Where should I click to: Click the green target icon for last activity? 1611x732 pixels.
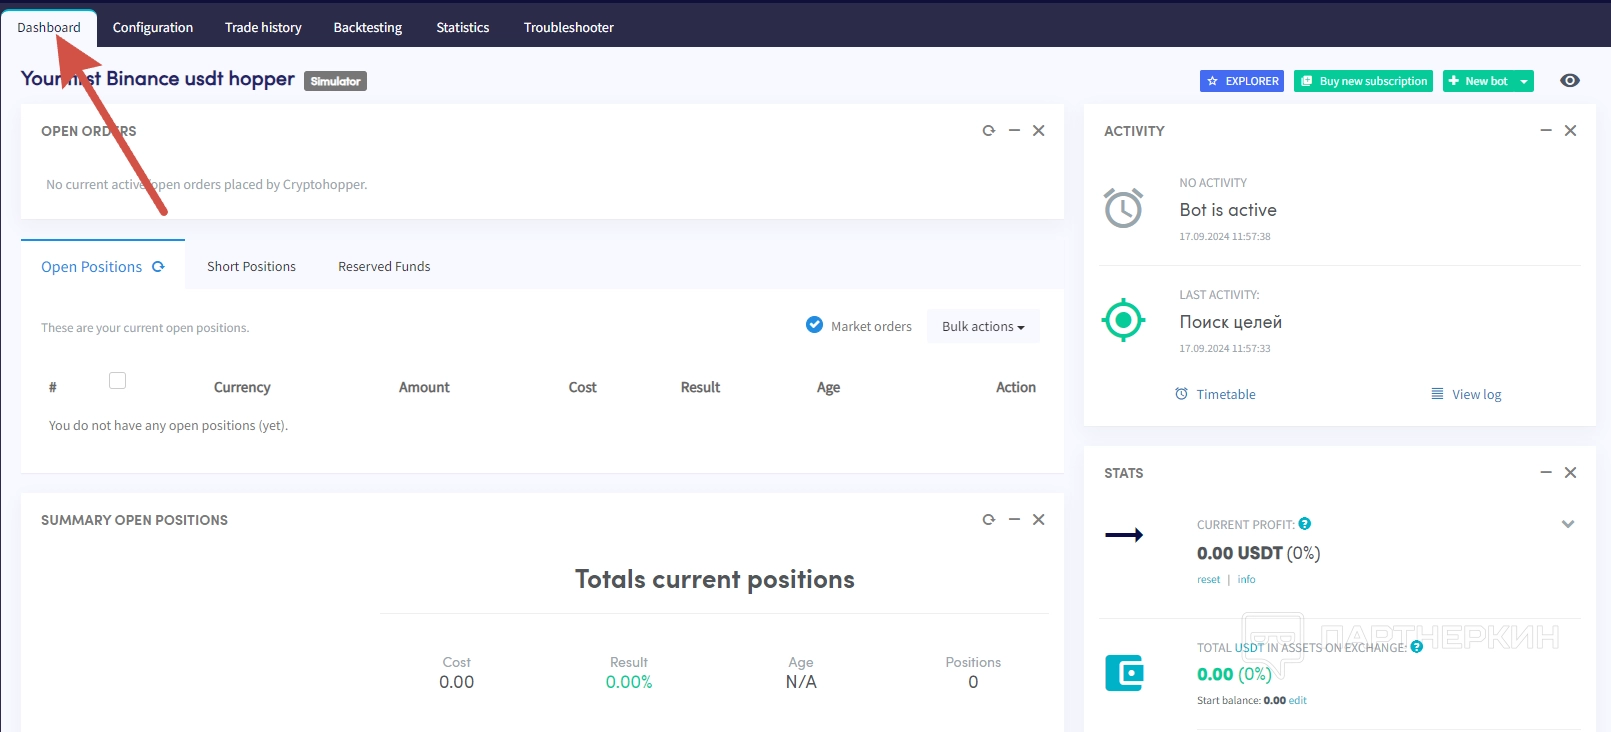coord(1123,320)
